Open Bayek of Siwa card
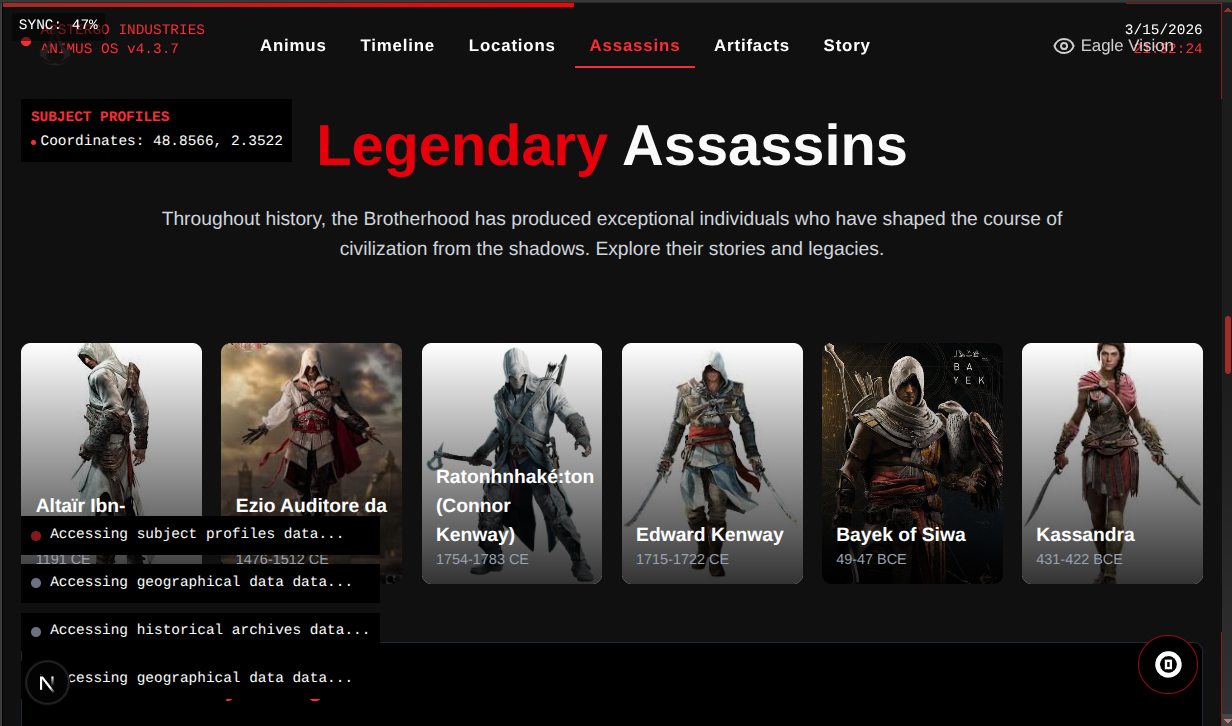Screen dimensions: 1232x726 coord(912,463)
